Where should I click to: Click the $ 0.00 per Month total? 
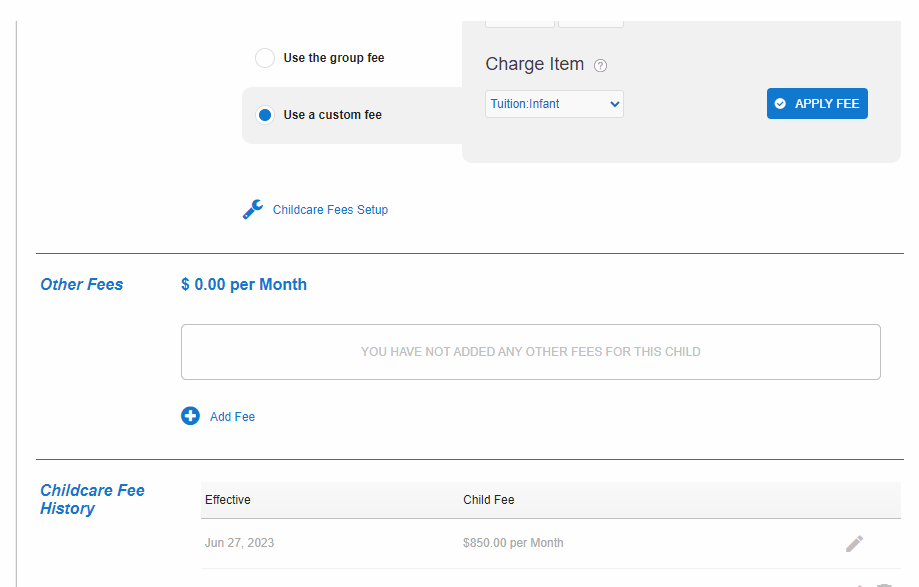pos(244,285)
